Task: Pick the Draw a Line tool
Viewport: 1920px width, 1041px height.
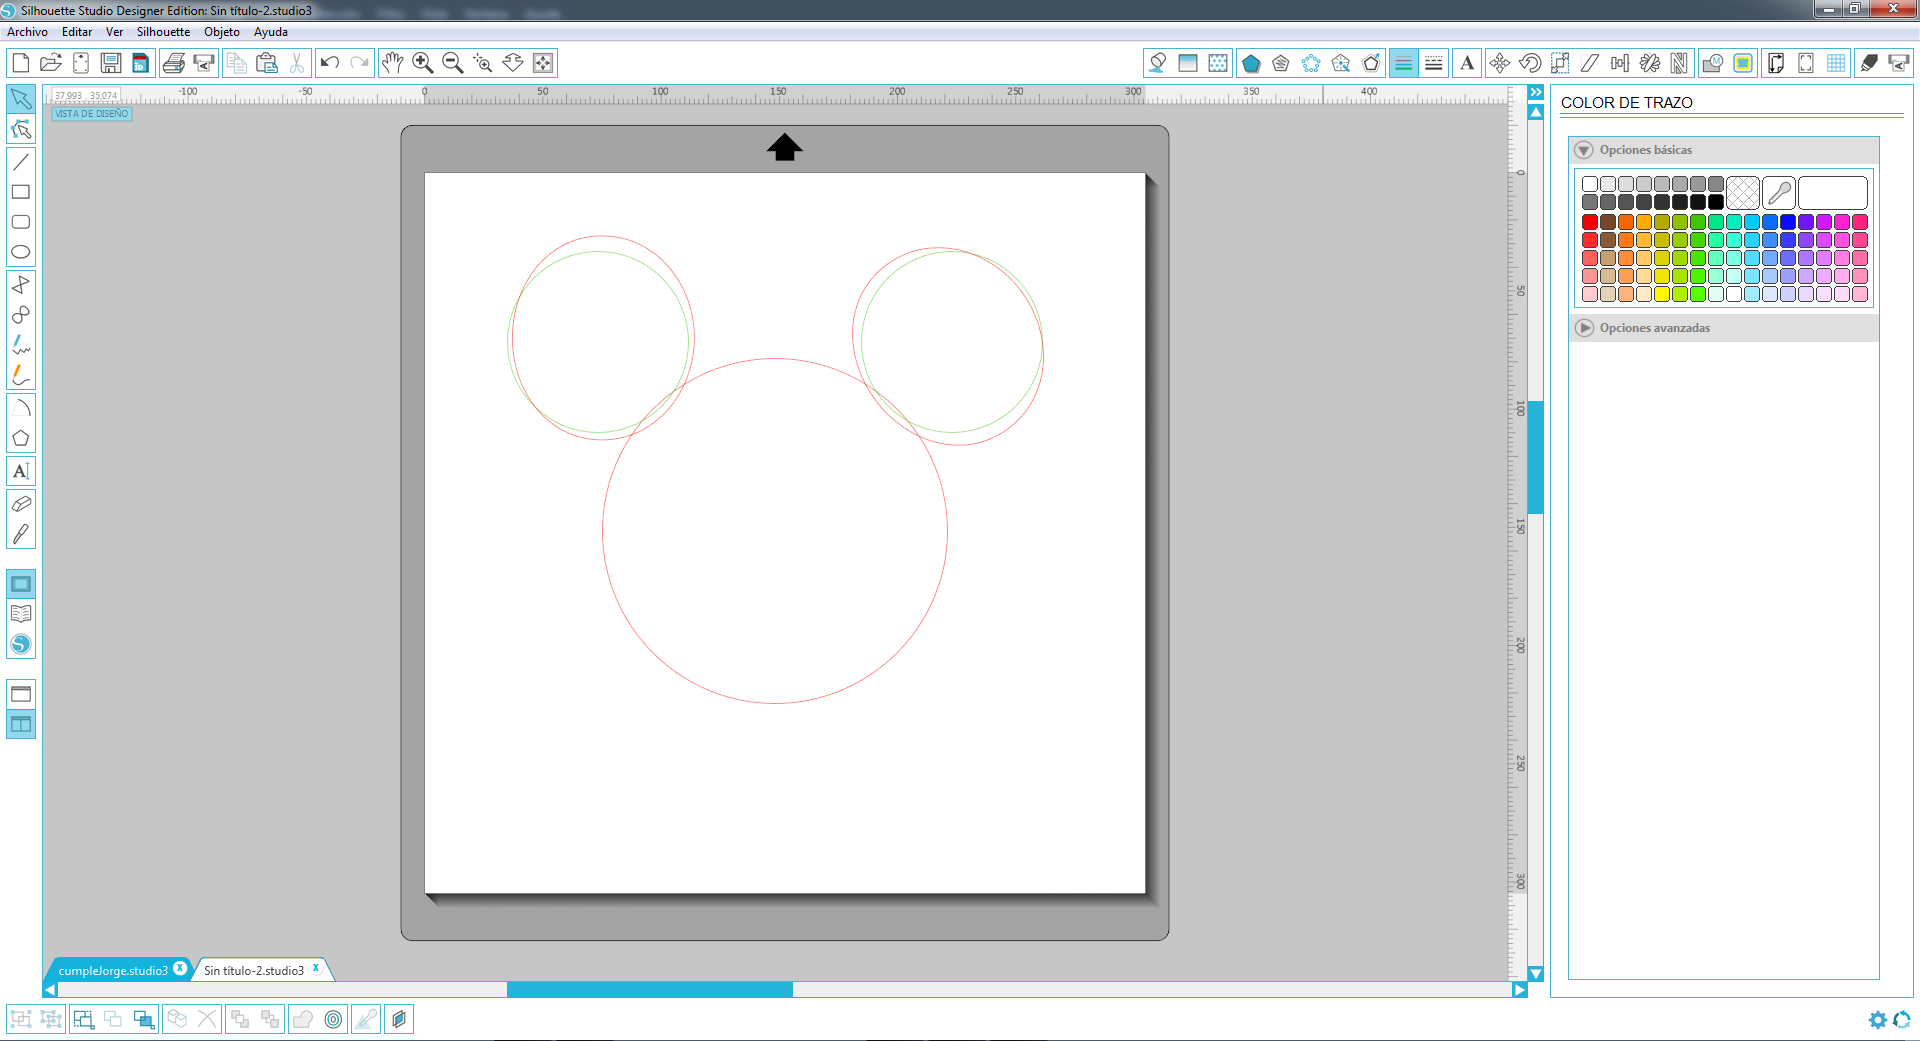Action: click(x=21, y=161)
